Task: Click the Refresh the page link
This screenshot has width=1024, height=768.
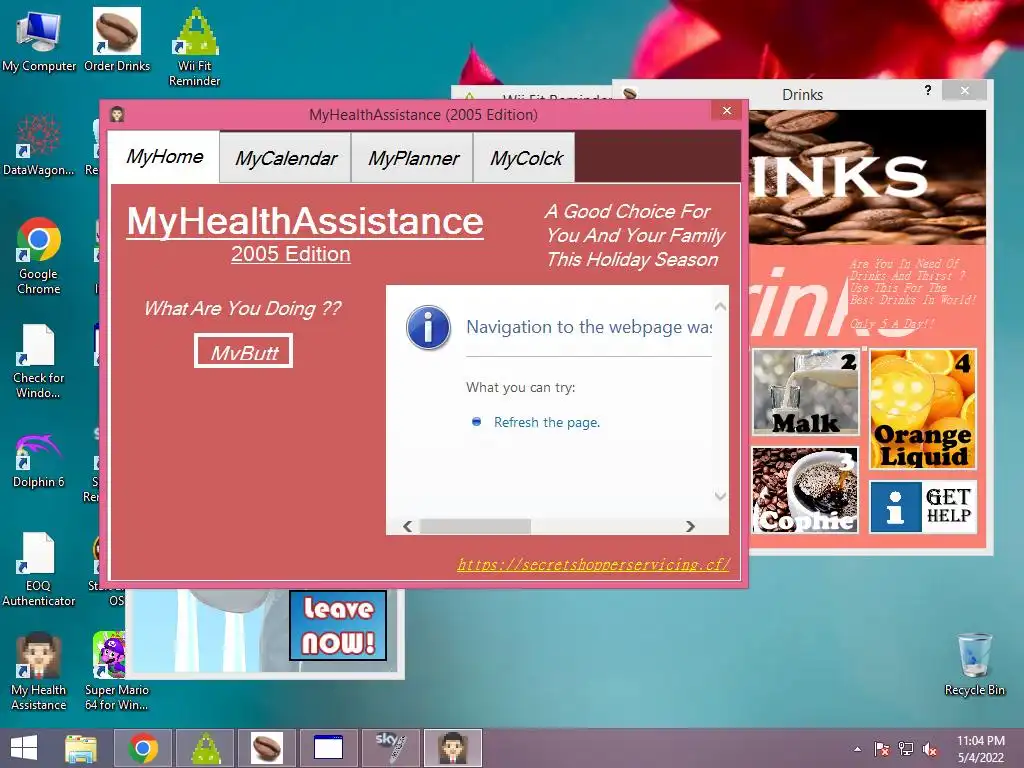Action: click(x=547, y=423)
